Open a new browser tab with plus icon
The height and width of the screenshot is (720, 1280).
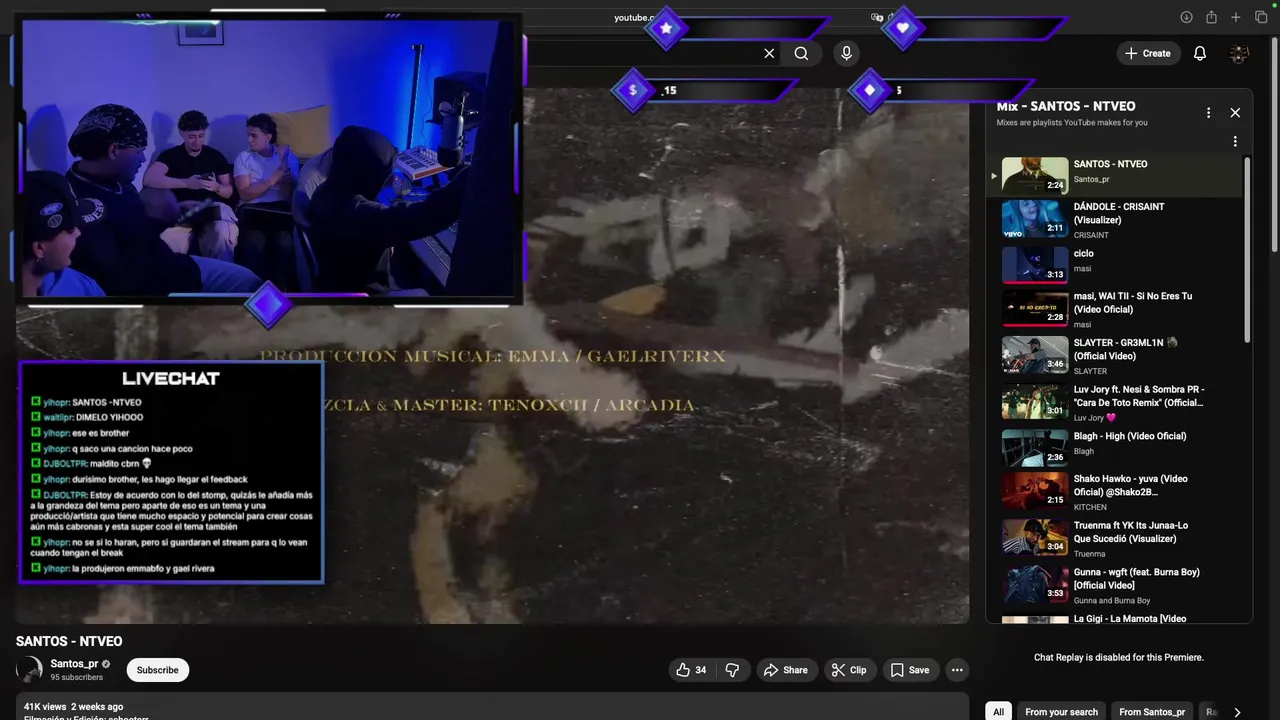click(x=1236, y=17)
